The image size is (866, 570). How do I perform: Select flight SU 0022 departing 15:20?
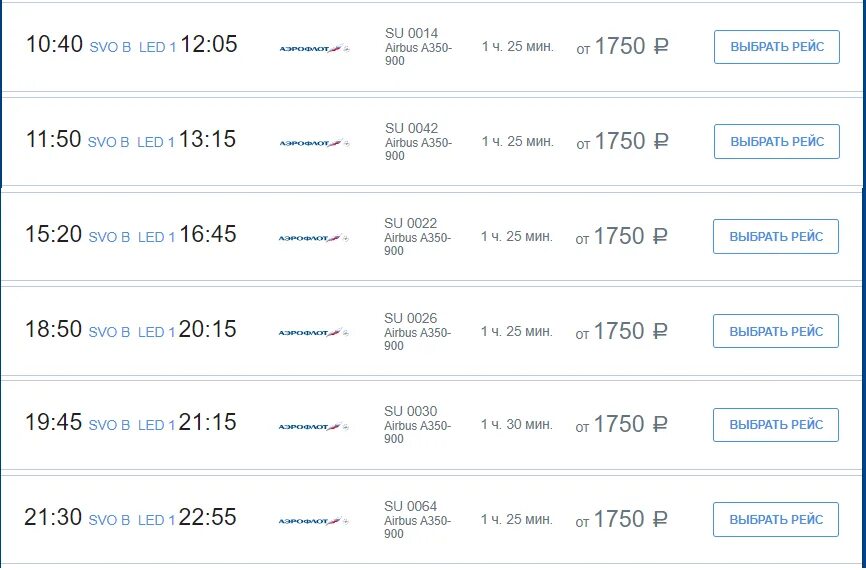click(775, 236)
